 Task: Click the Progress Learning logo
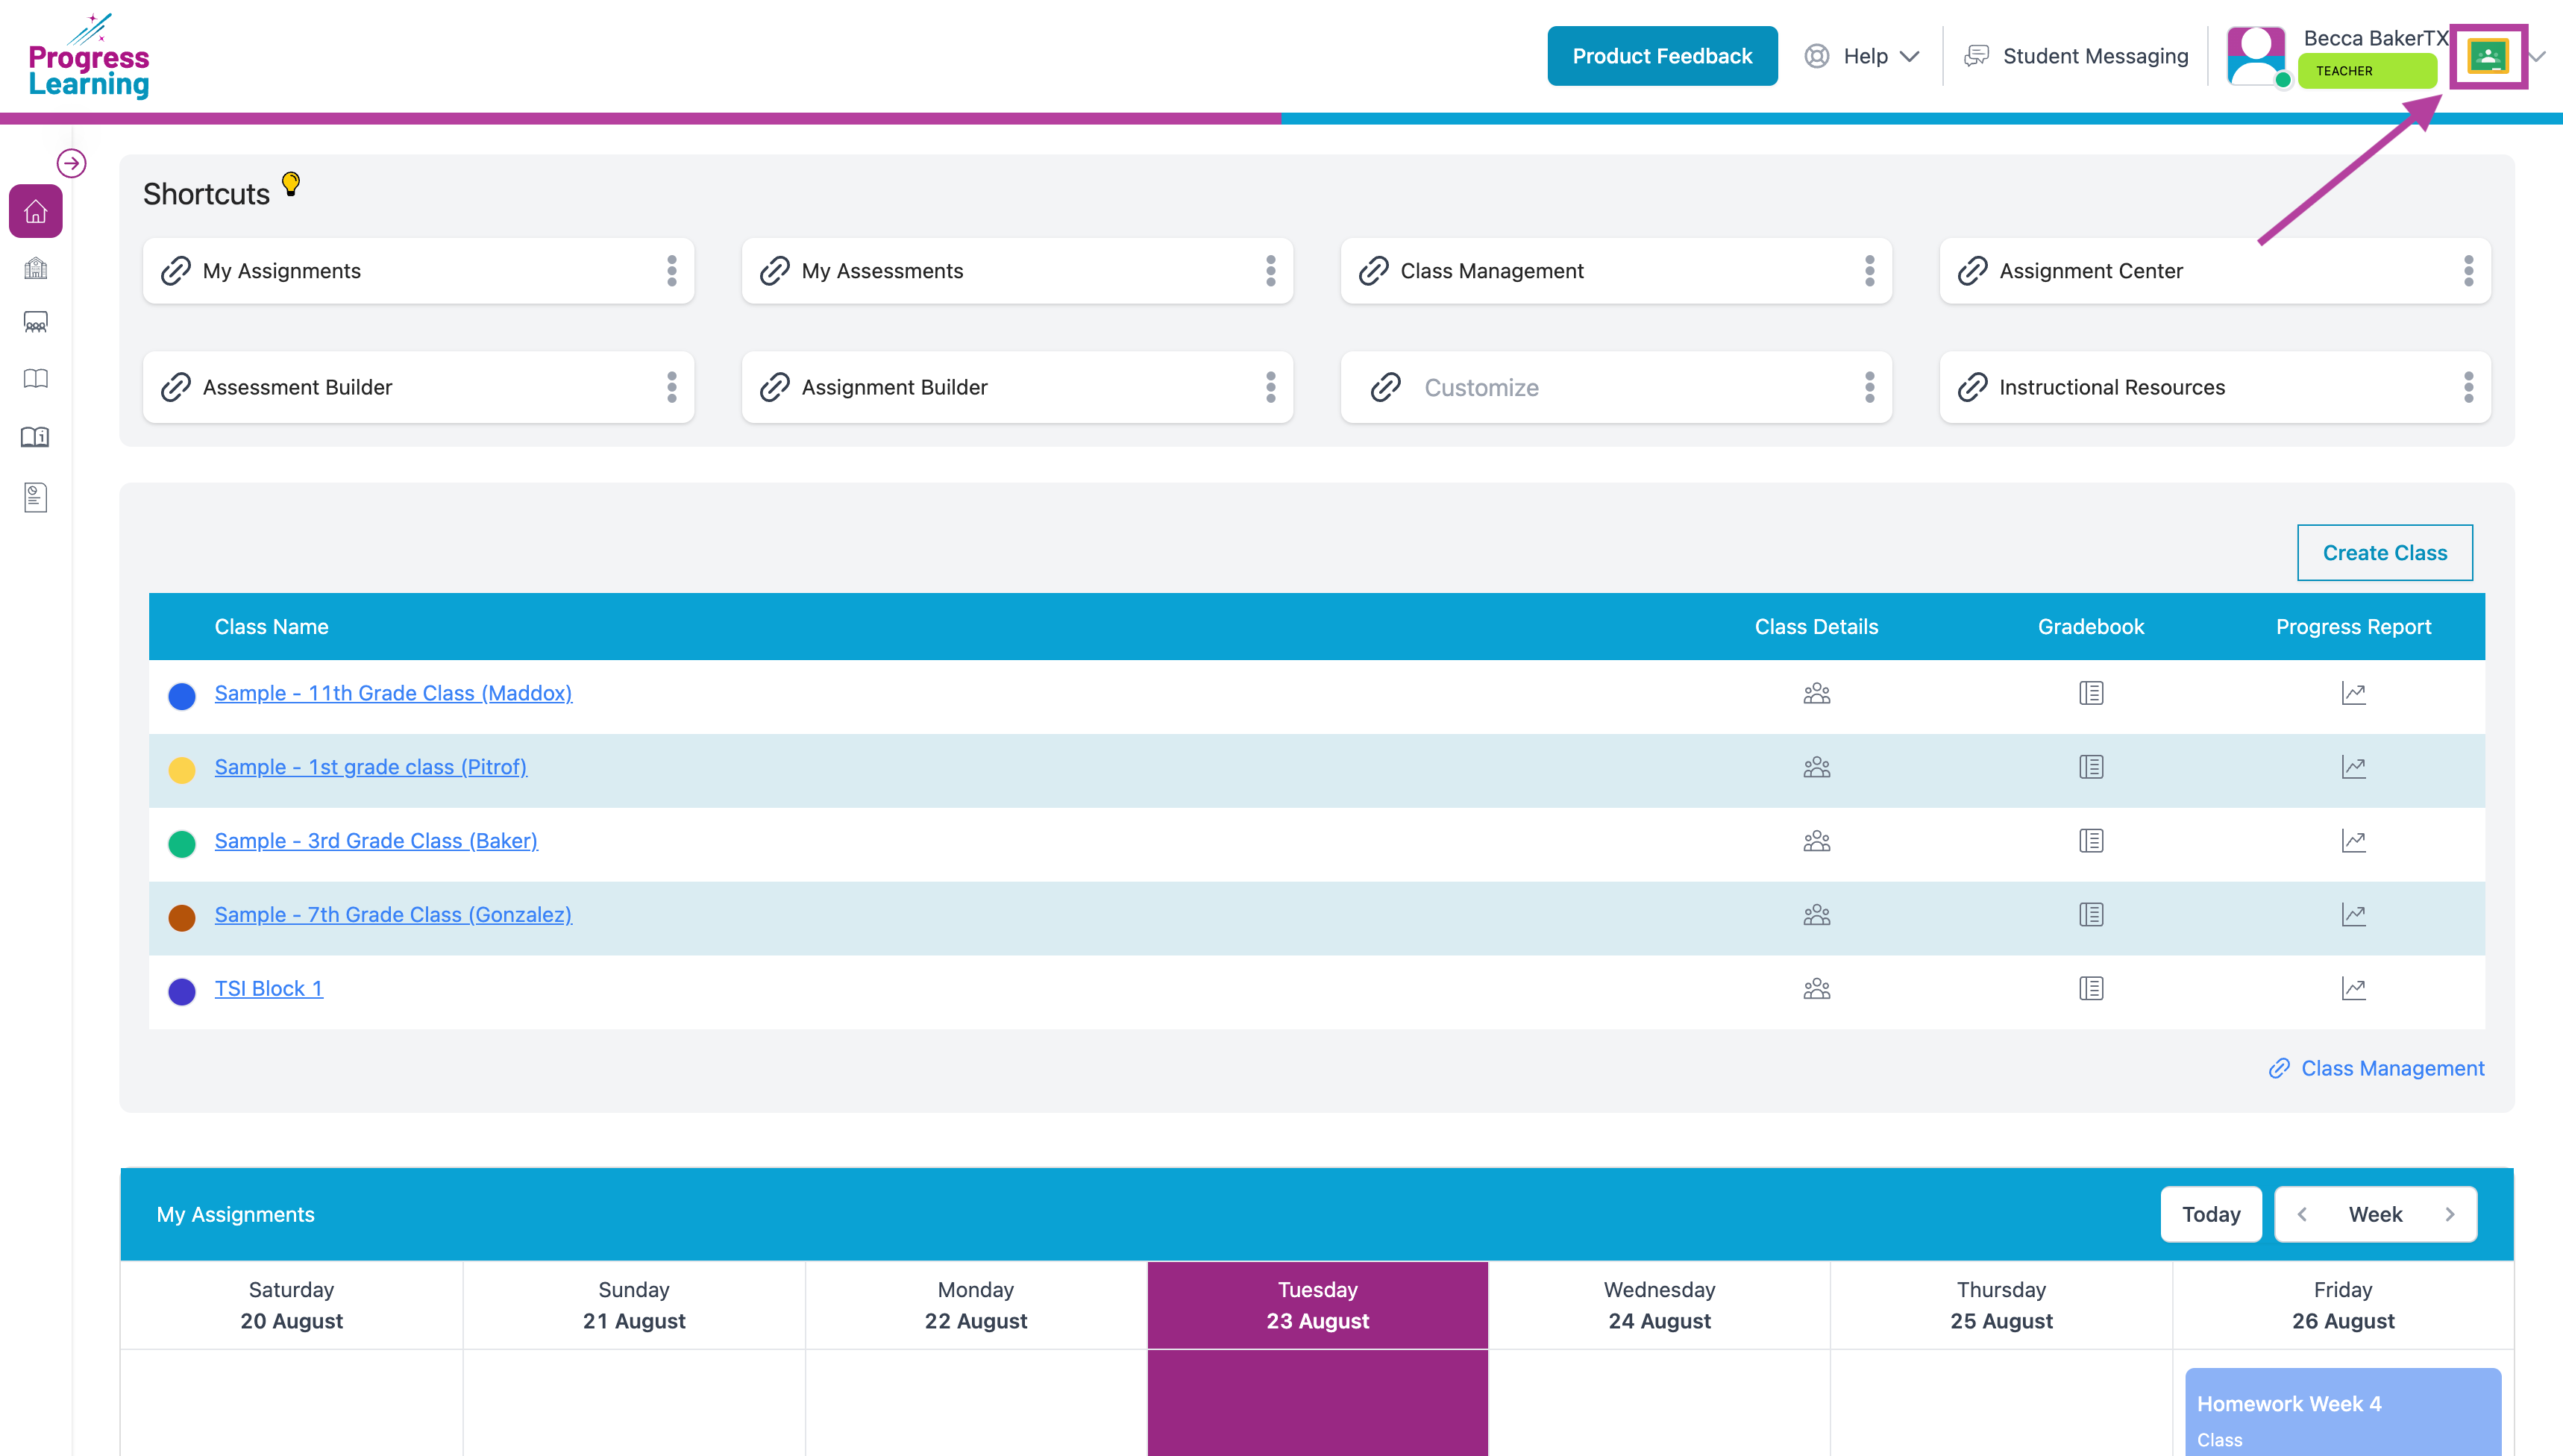89,57
